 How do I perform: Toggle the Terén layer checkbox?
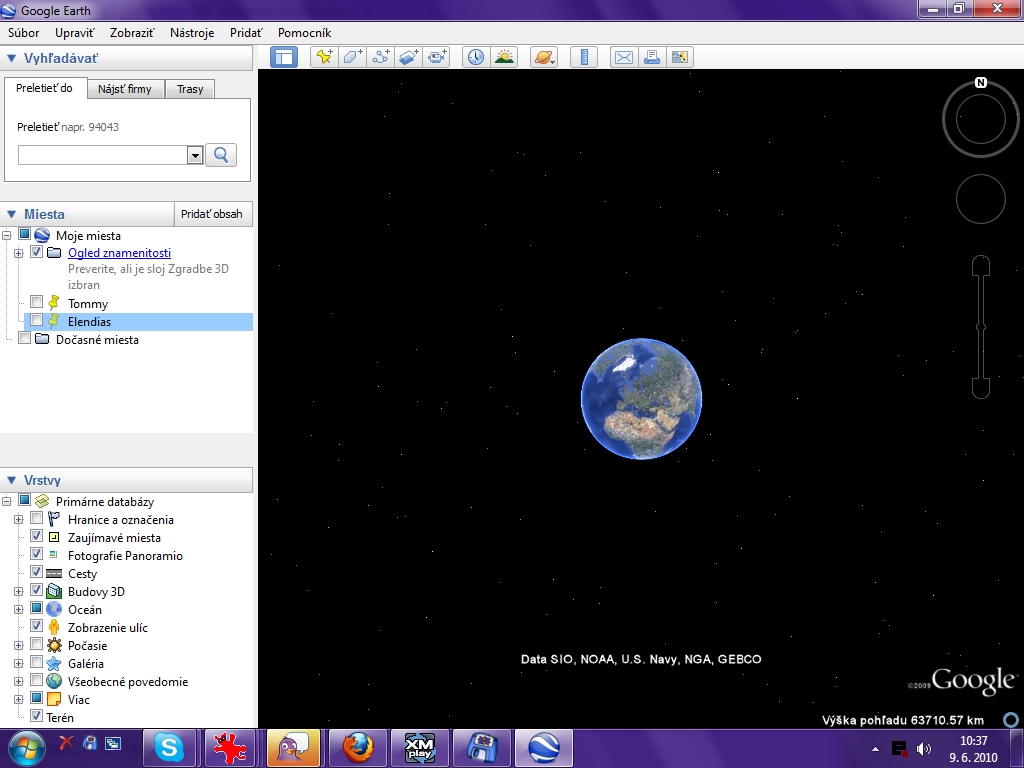pos(37,716)
